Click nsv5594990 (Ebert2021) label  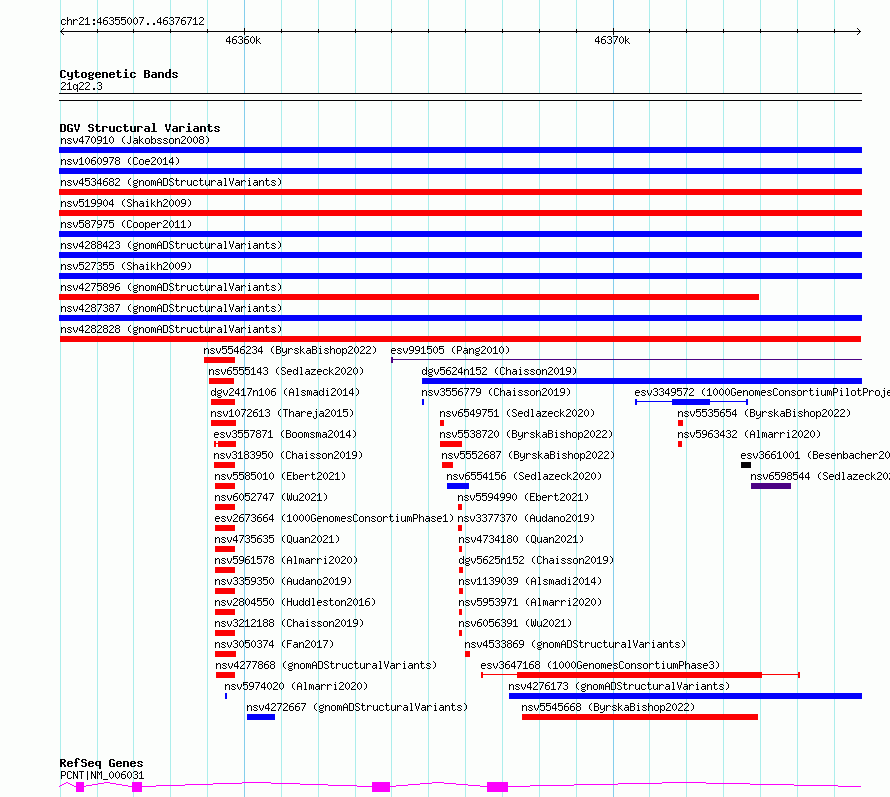[x=523, y=497]
